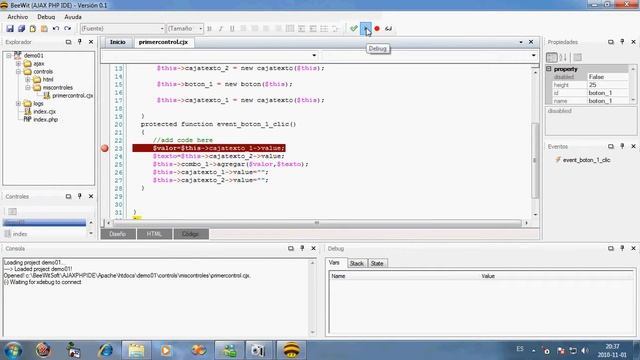The image size is (640, 360).
Task: Select the primercontrol.cjx editor tab
Action: [x=163, y=42]
